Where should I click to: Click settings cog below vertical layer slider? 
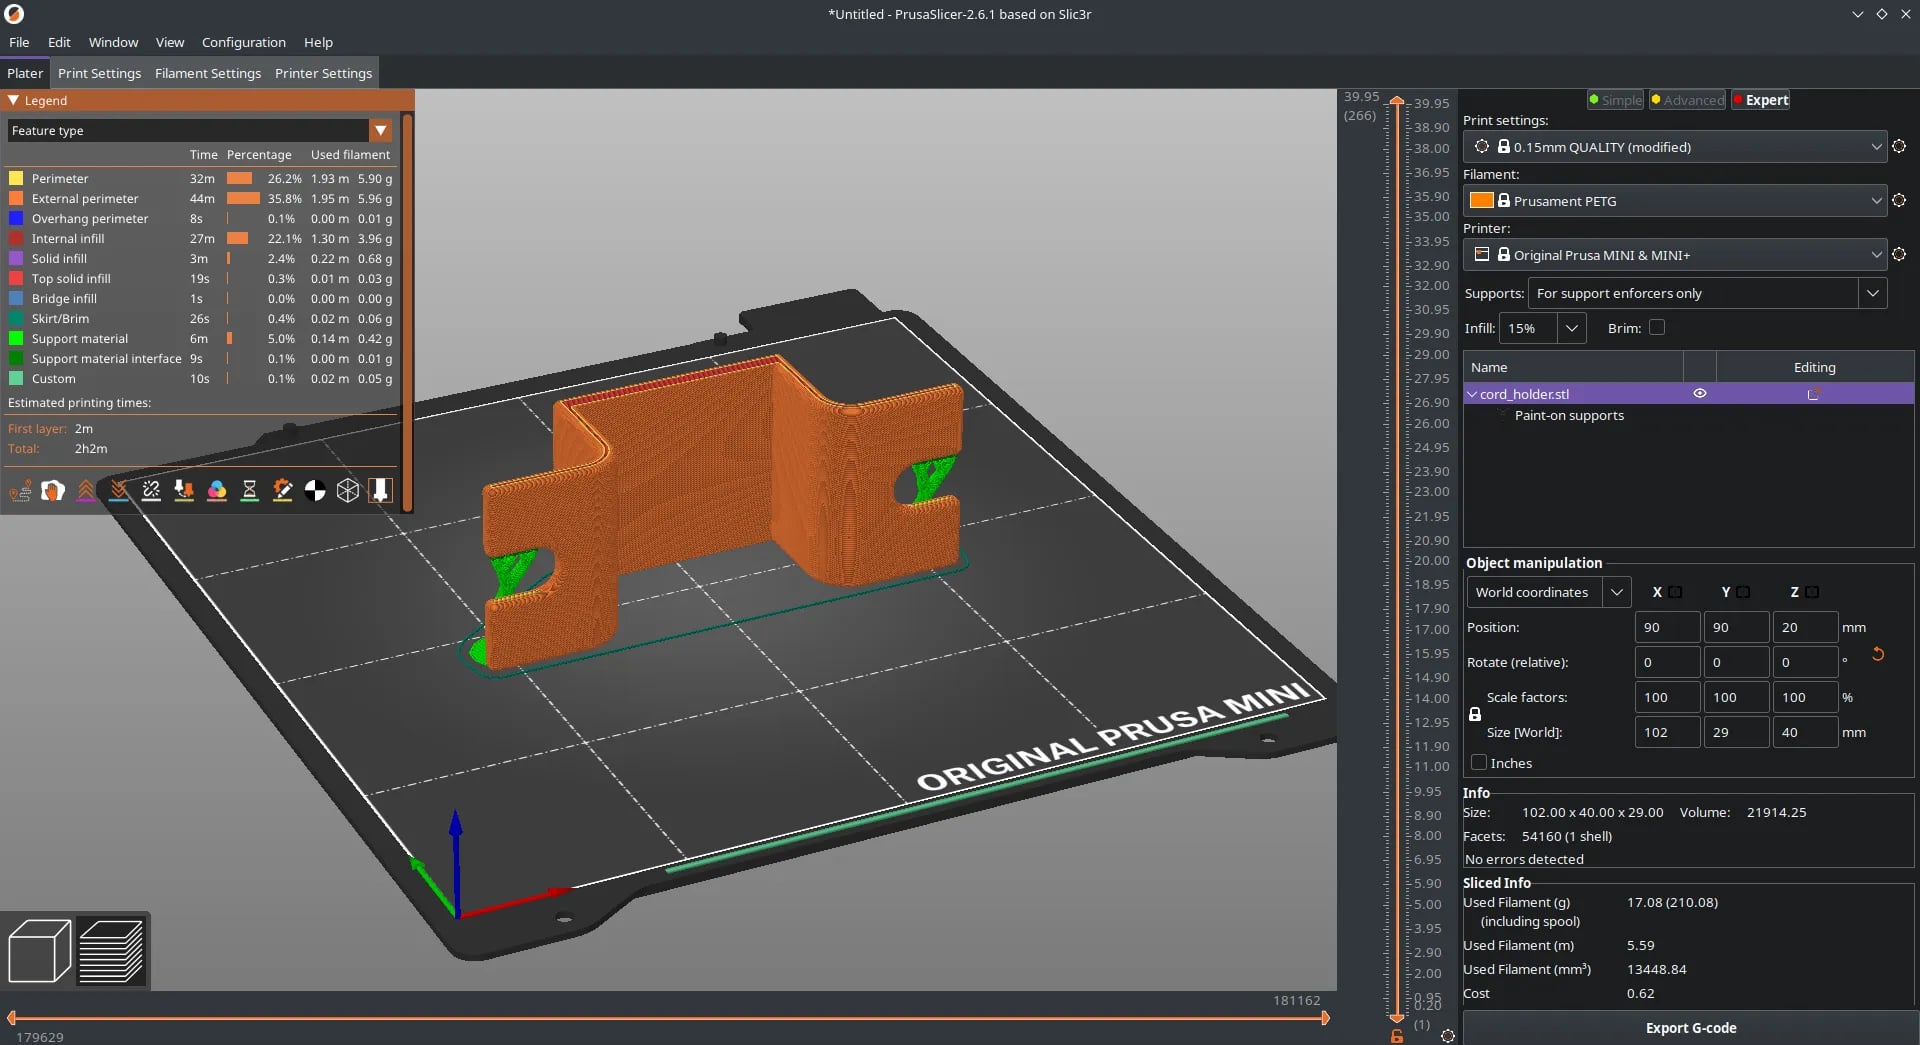tap(1447, 1036)
